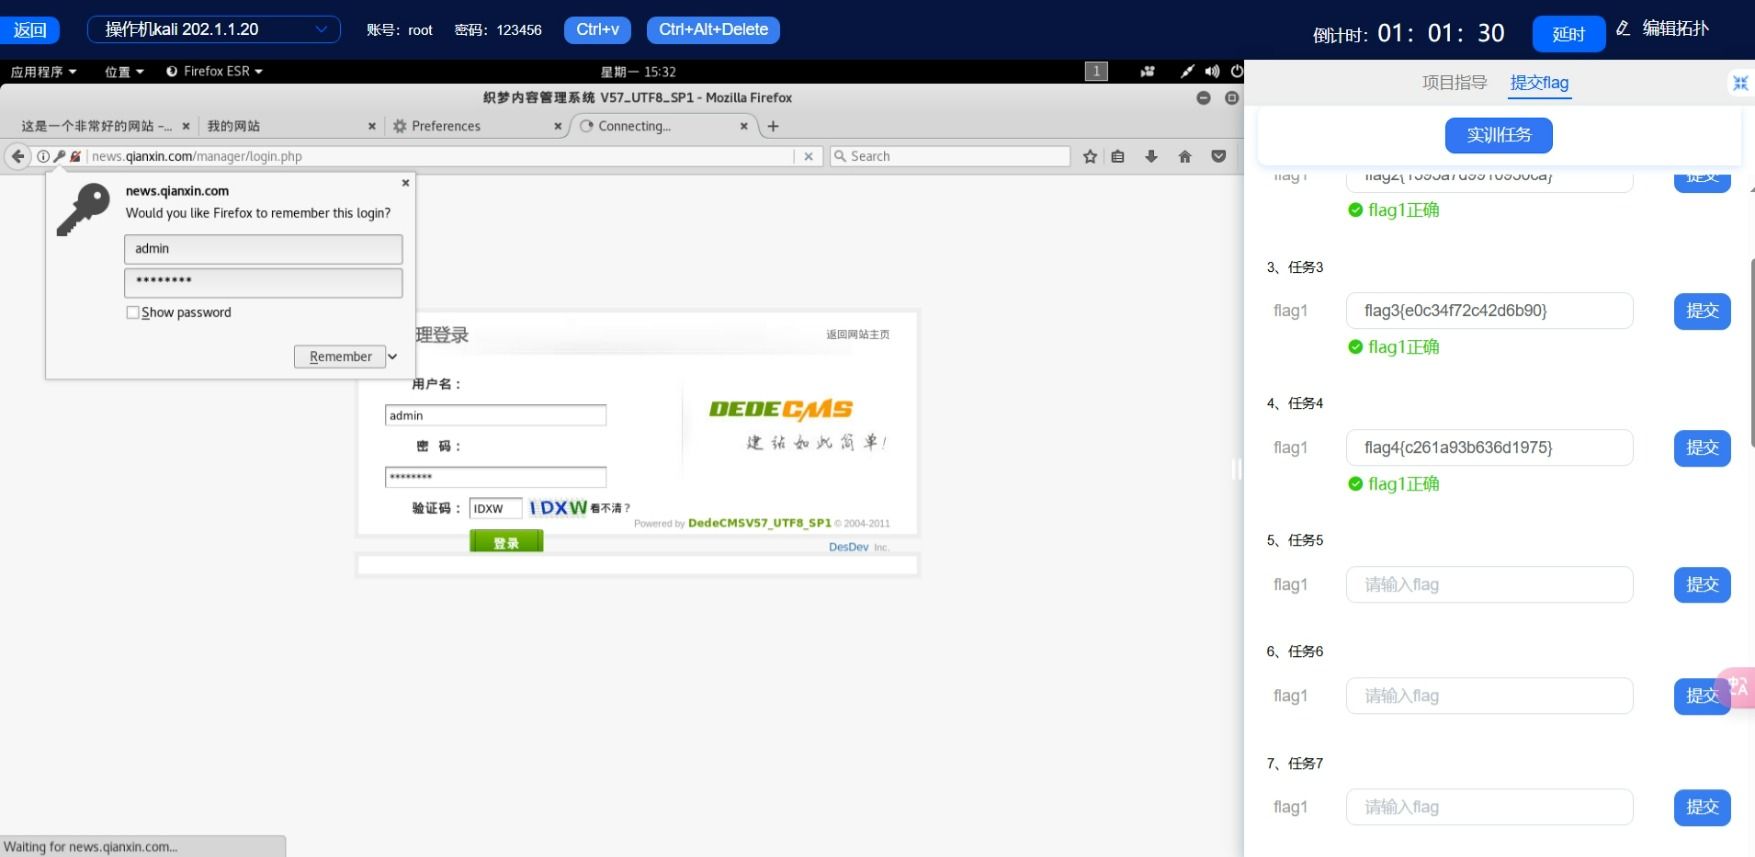Click Remember in the login popup
This screenshot has height=857, width=1755.
click(x=340, y=357)
